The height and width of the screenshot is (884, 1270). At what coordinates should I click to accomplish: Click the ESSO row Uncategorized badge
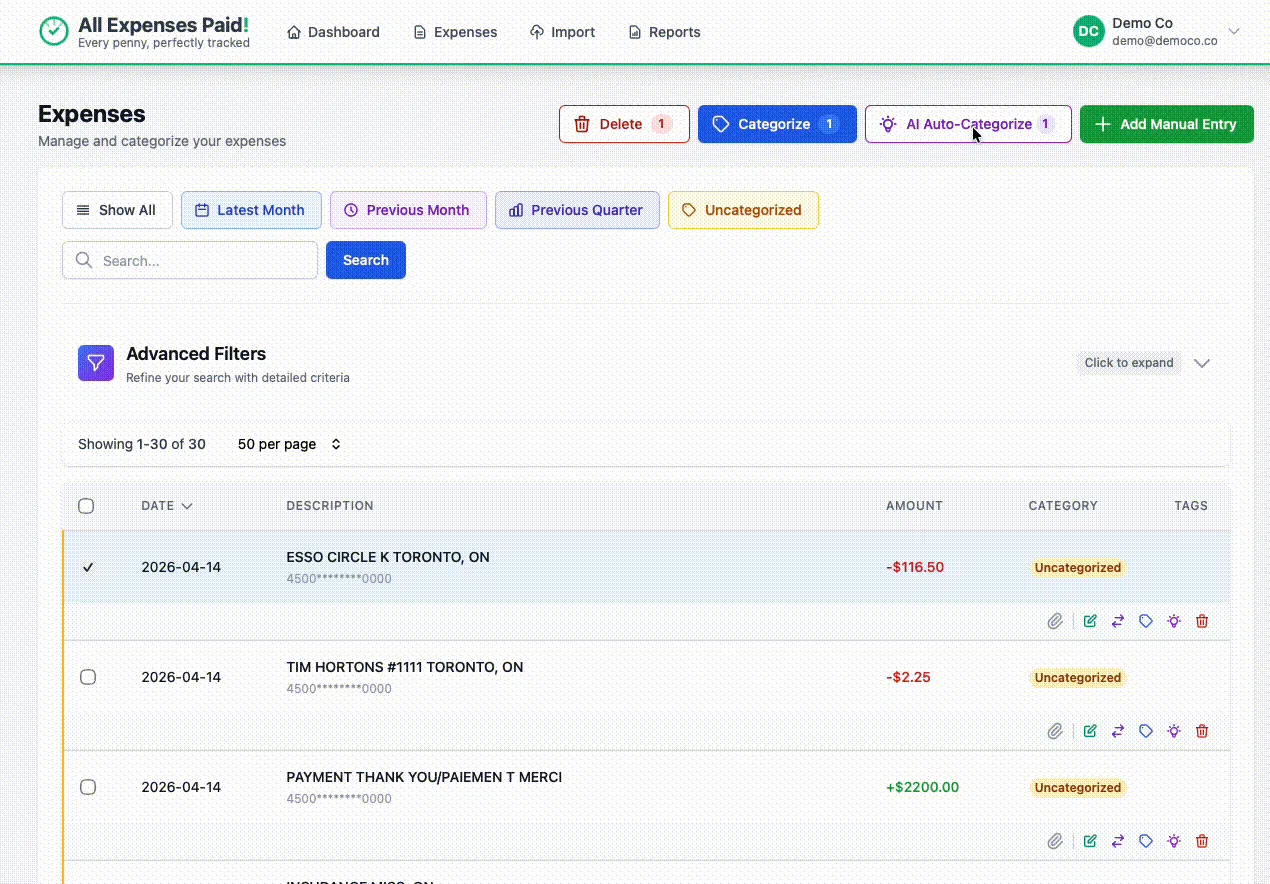point(1078,567)
